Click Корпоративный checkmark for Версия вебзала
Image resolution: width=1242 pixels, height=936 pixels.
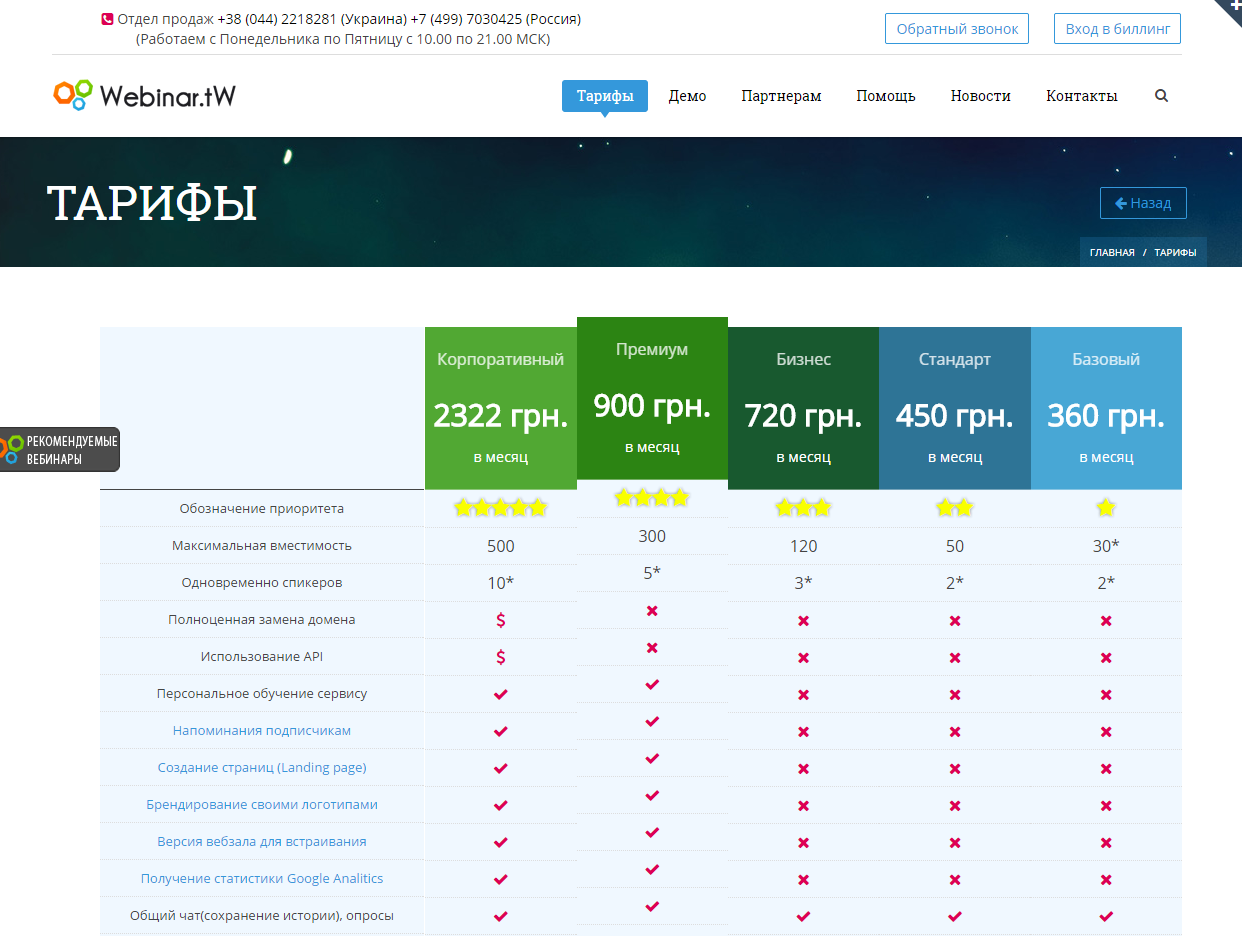click(501, 842)
